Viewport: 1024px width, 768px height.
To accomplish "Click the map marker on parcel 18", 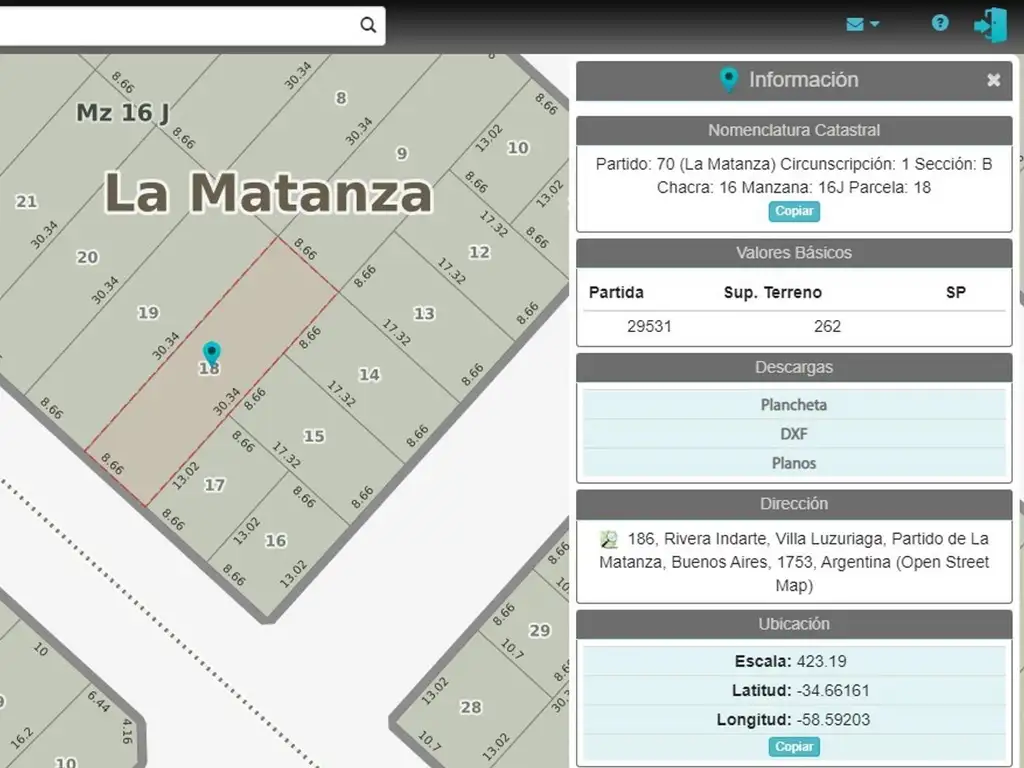I will pos(211,353).
